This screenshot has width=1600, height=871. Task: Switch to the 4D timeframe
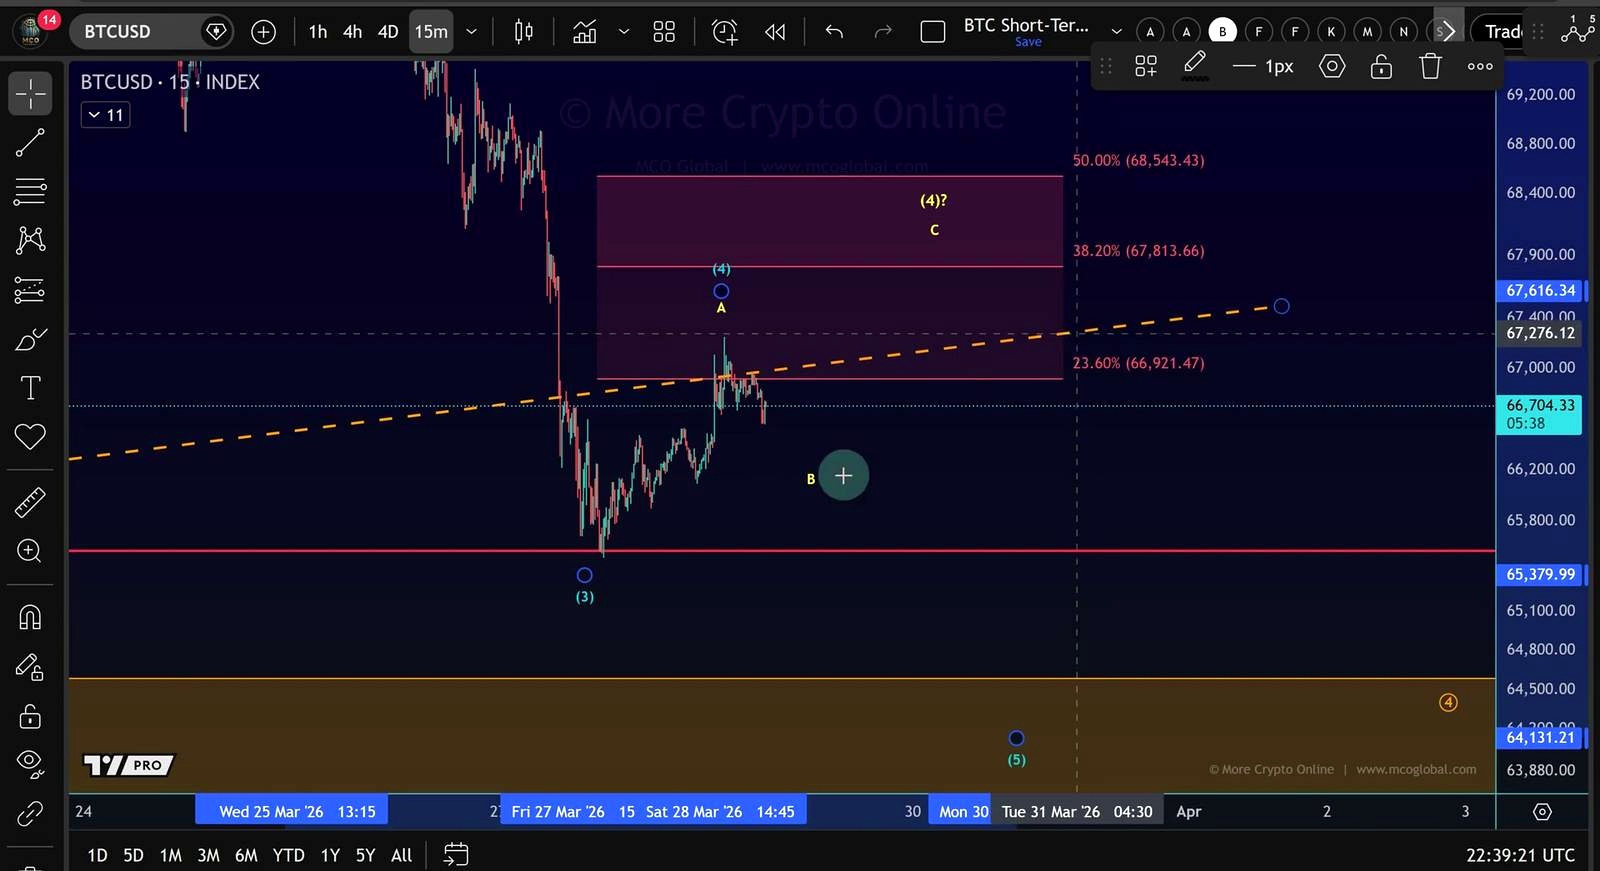[x=388, y=32]
